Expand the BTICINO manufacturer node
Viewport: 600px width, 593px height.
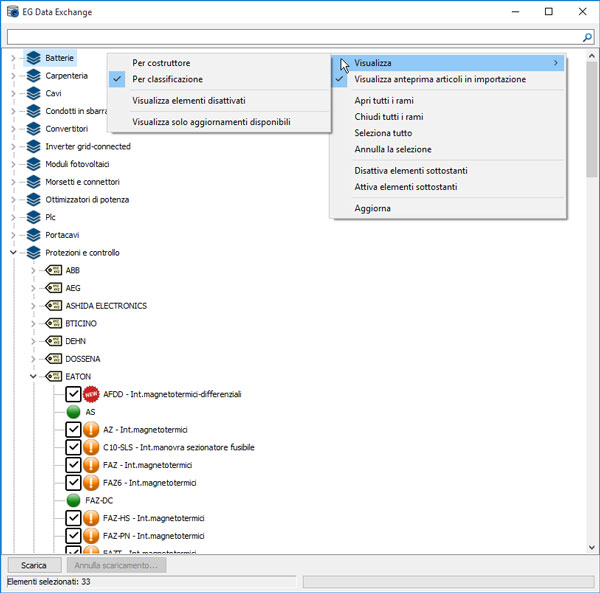33,323
